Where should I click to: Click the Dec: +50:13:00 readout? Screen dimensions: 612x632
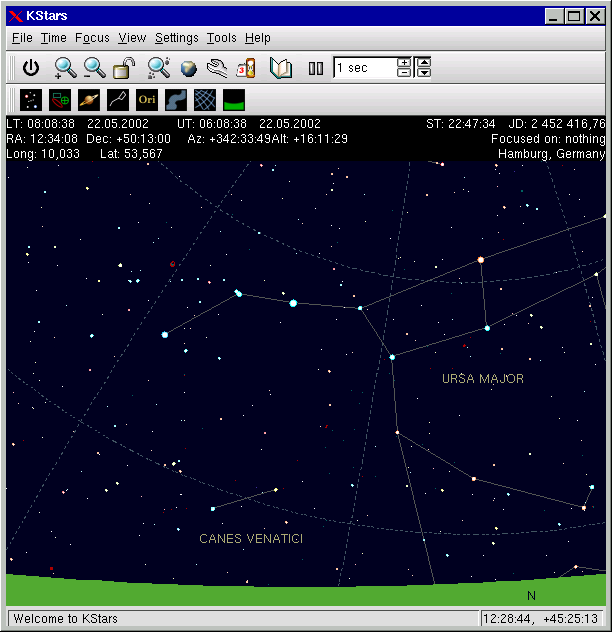click(128, 139)
